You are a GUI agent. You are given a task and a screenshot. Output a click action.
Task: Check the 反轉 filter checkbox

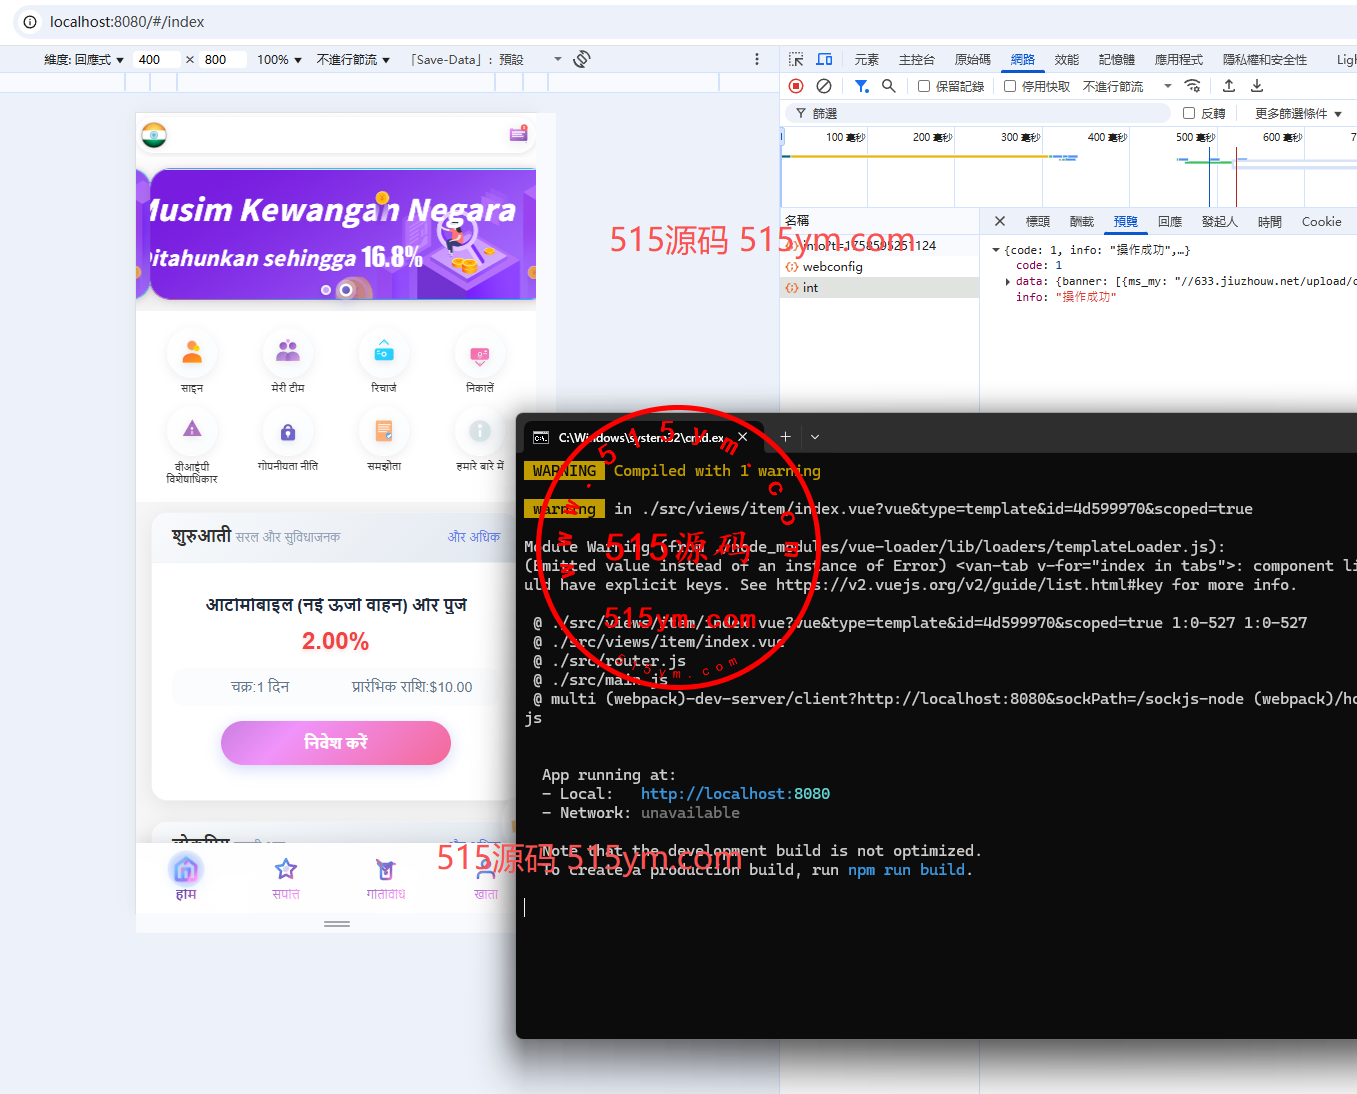[1189, 113]
